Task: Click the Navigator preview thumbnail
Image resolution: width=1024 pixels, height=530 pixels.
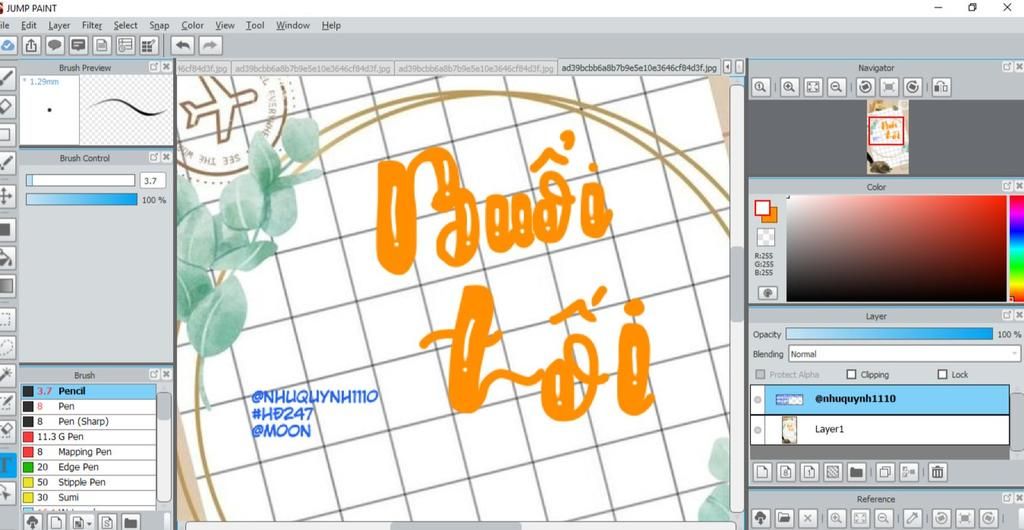Action: click(x=887, y=137)
